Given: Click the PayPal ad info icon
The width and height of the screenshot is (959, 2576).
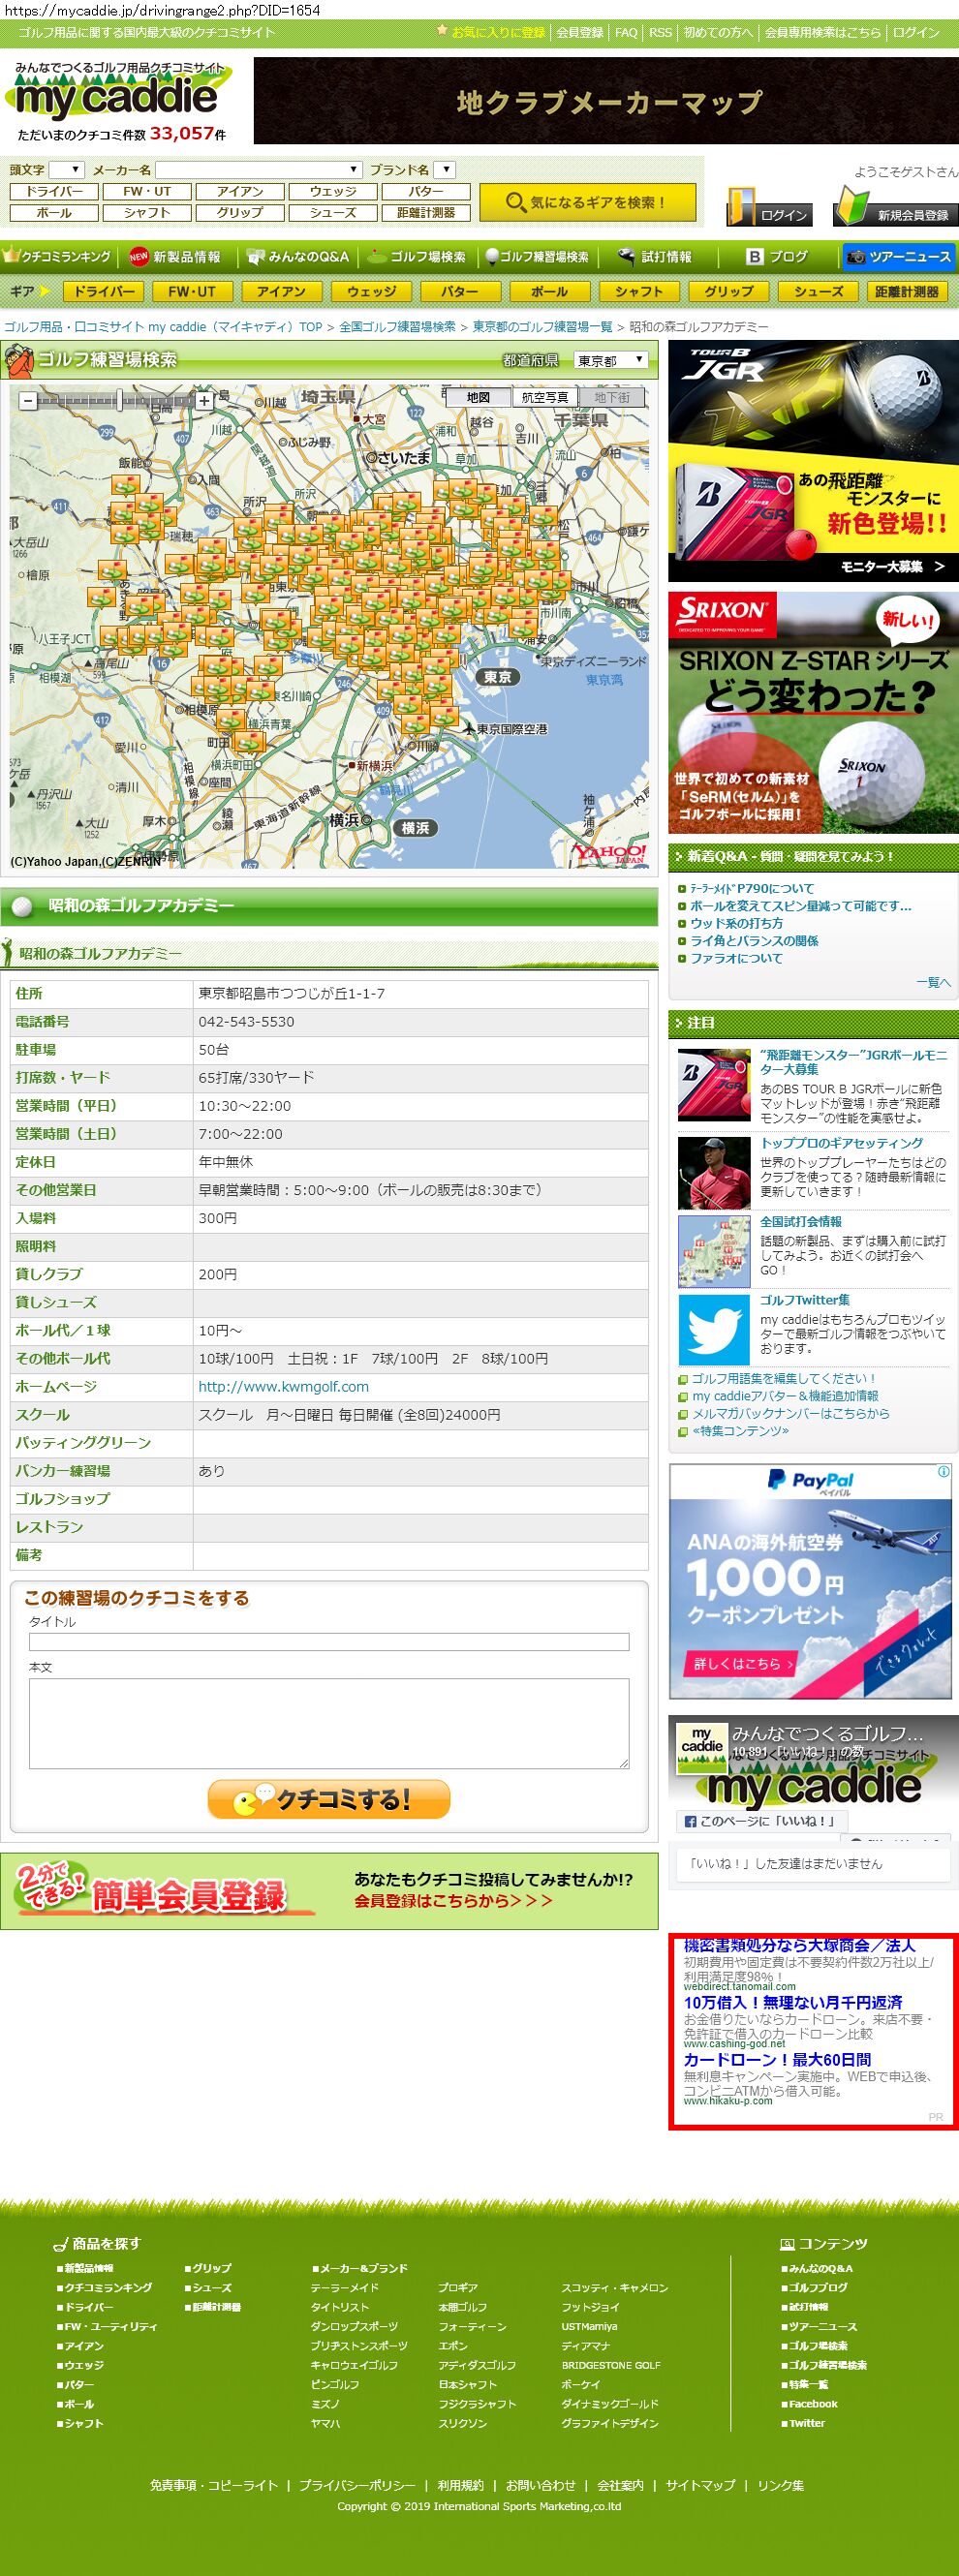Looking at the screenshot, I should 943,1472.
